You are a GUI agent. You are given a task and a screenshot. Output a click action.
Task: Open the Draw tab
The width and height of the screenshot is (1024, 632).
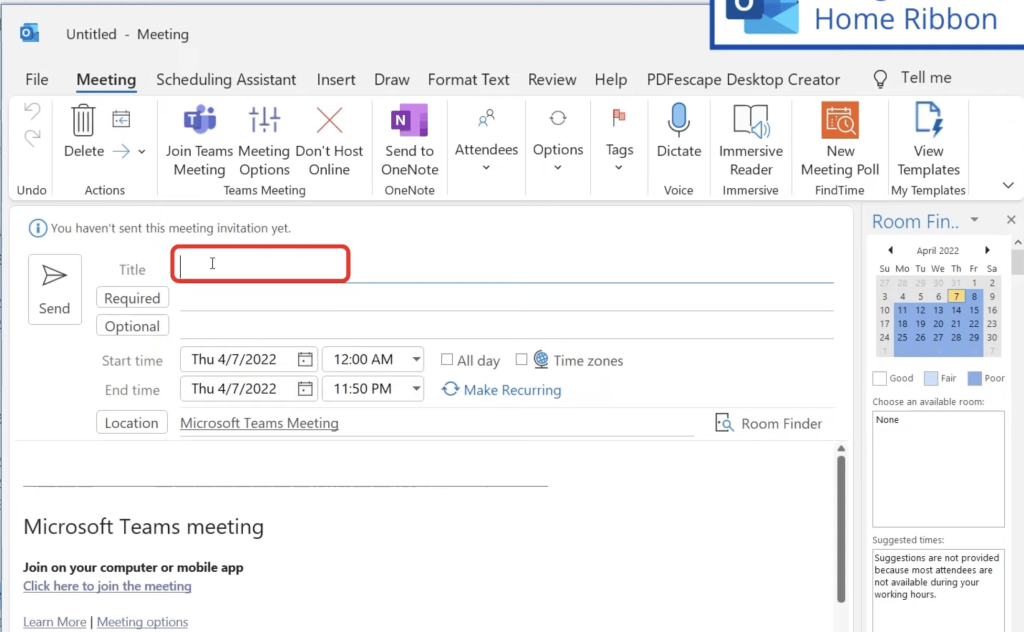coord(392,80)
